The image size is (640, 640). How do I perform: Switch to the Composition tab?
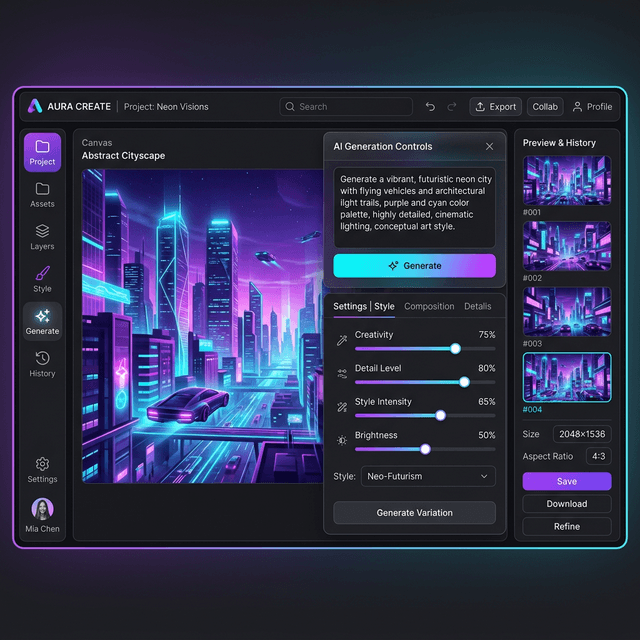click(x=429, y=307)
